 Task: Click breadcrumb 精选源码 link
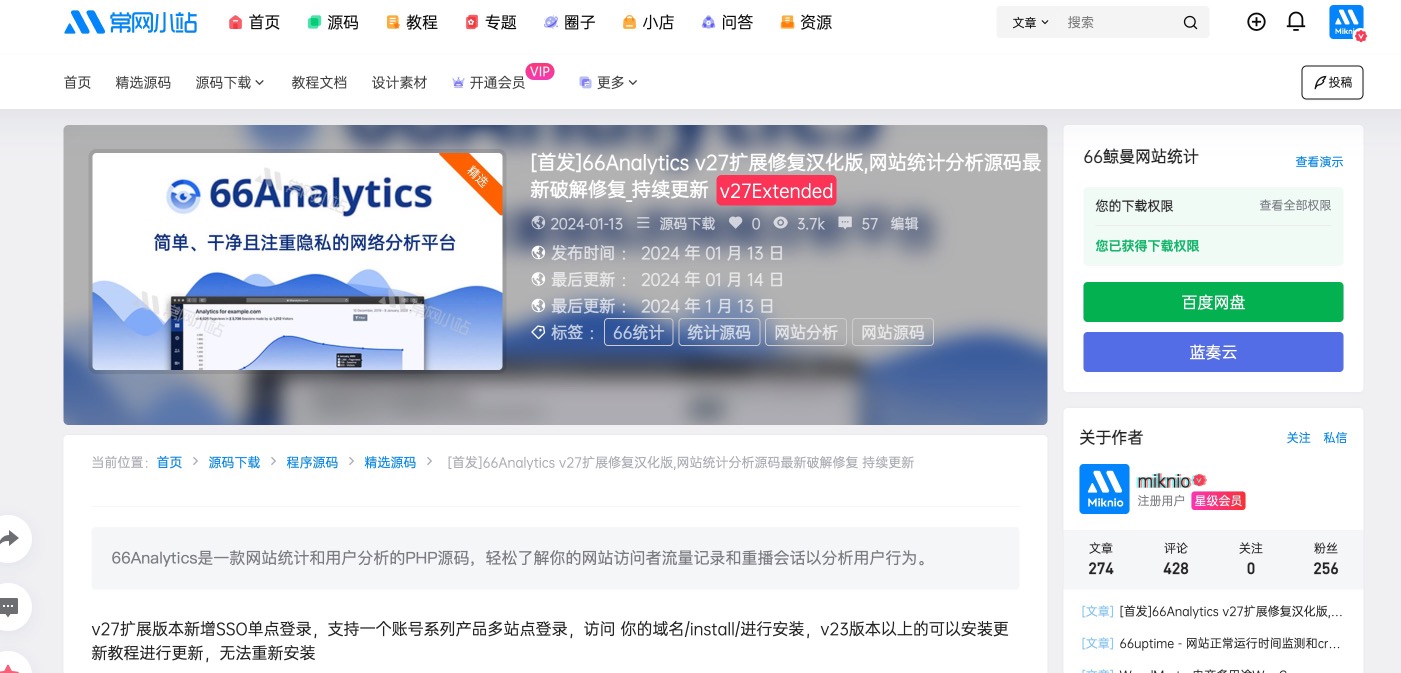click(390, 462)
